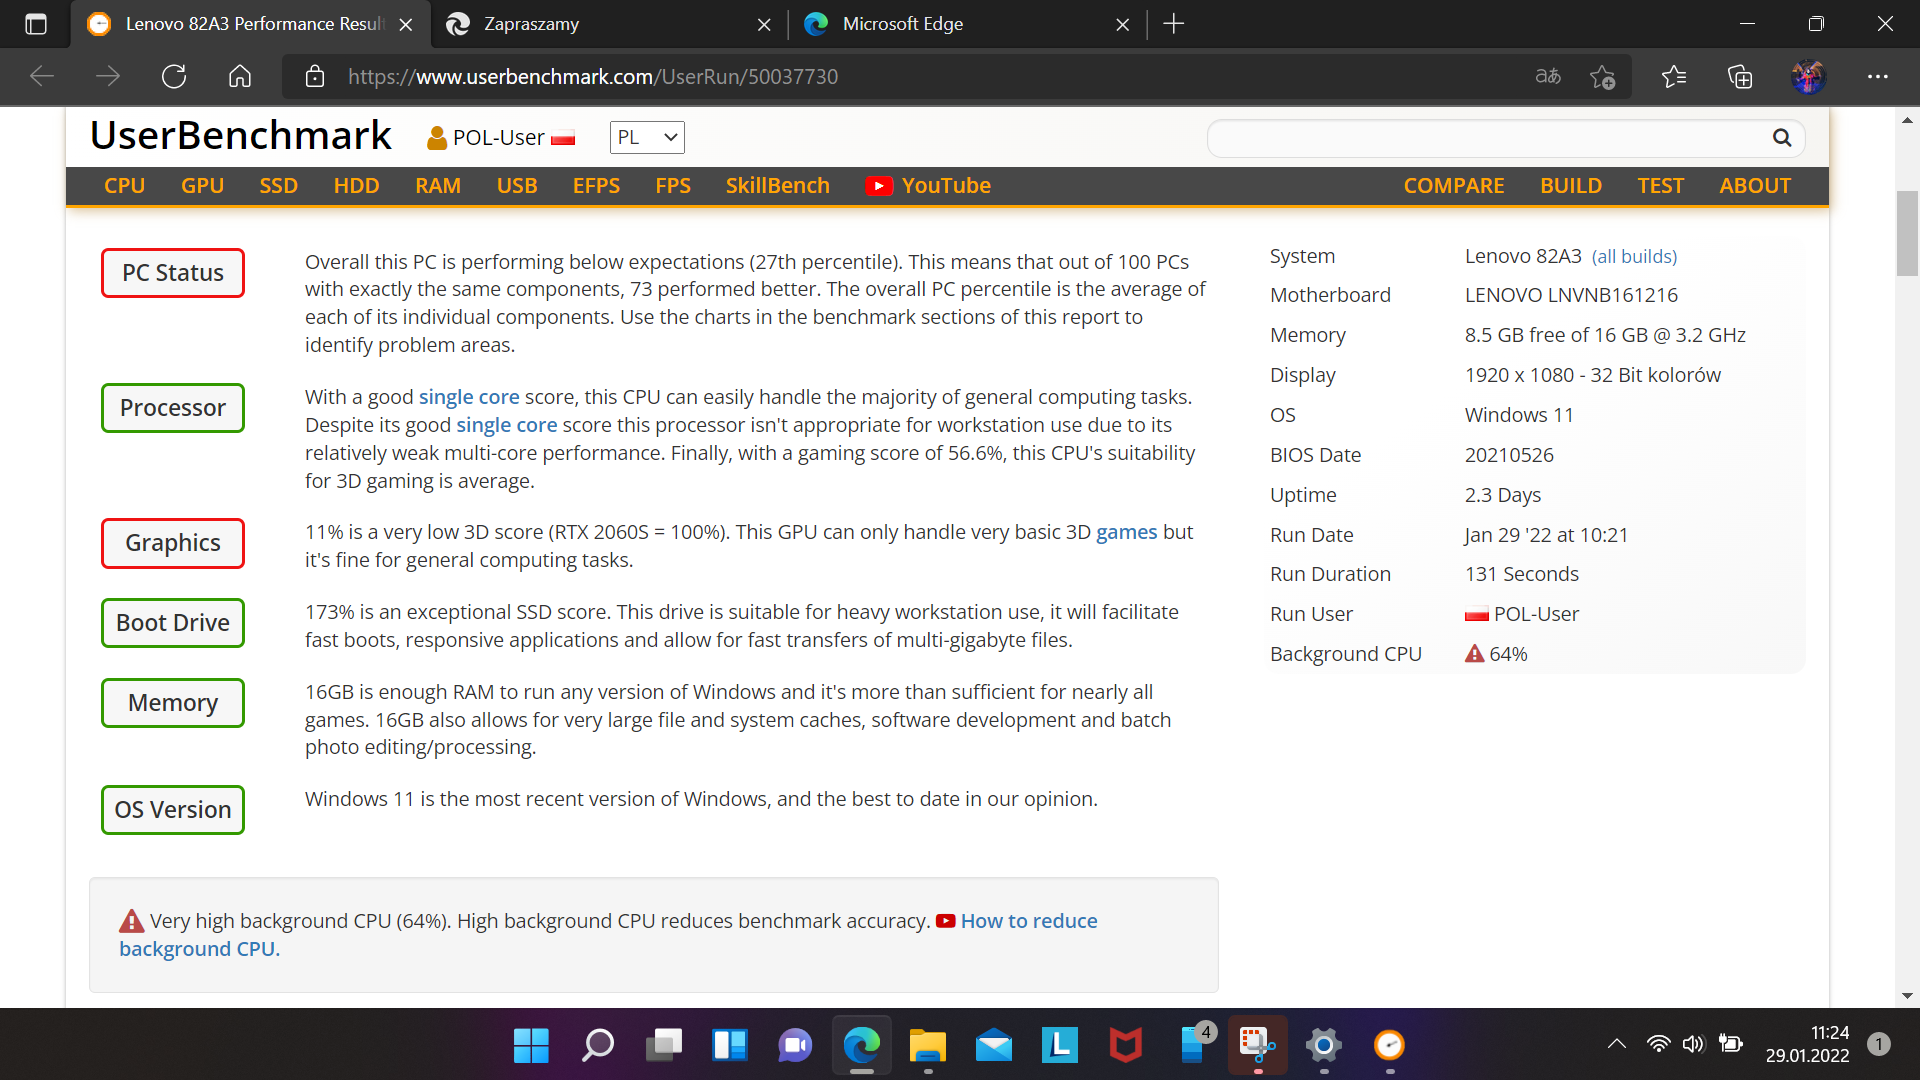Click the OS Version button
Viewport: 1920px width, 1080px height.
click(173, 810)
